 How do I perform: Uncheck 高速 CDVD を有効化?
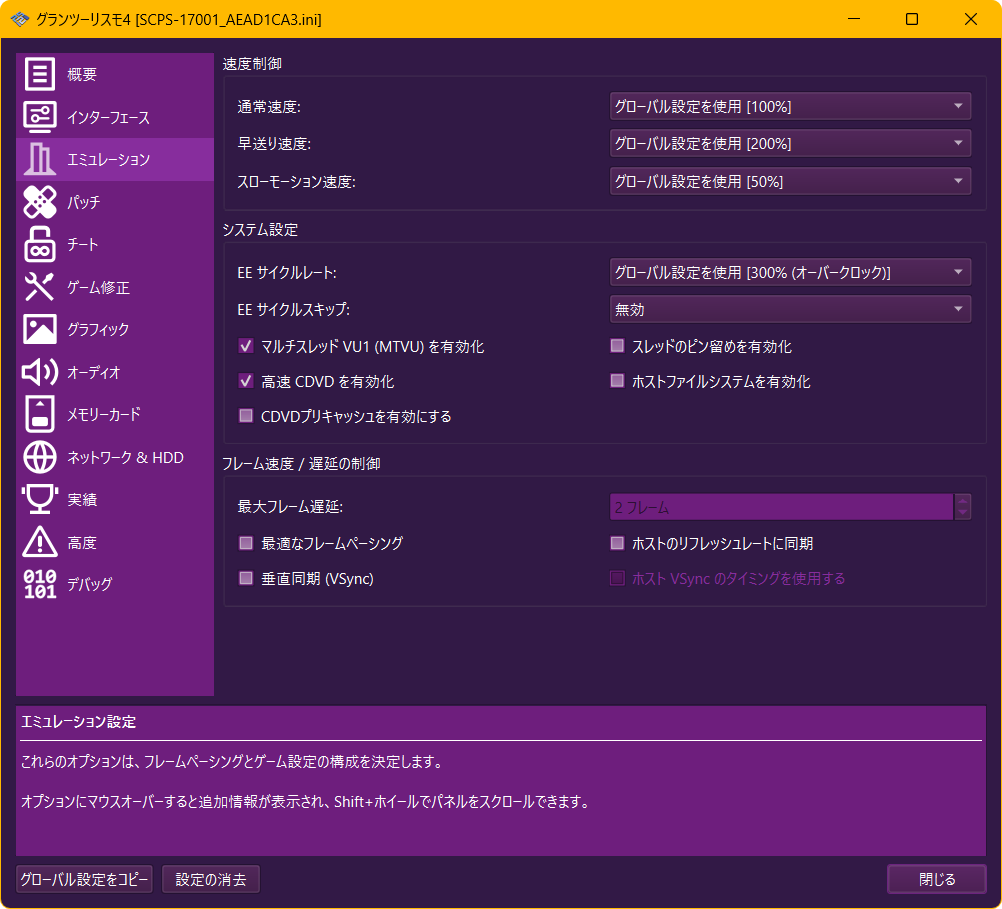[246, 382]
